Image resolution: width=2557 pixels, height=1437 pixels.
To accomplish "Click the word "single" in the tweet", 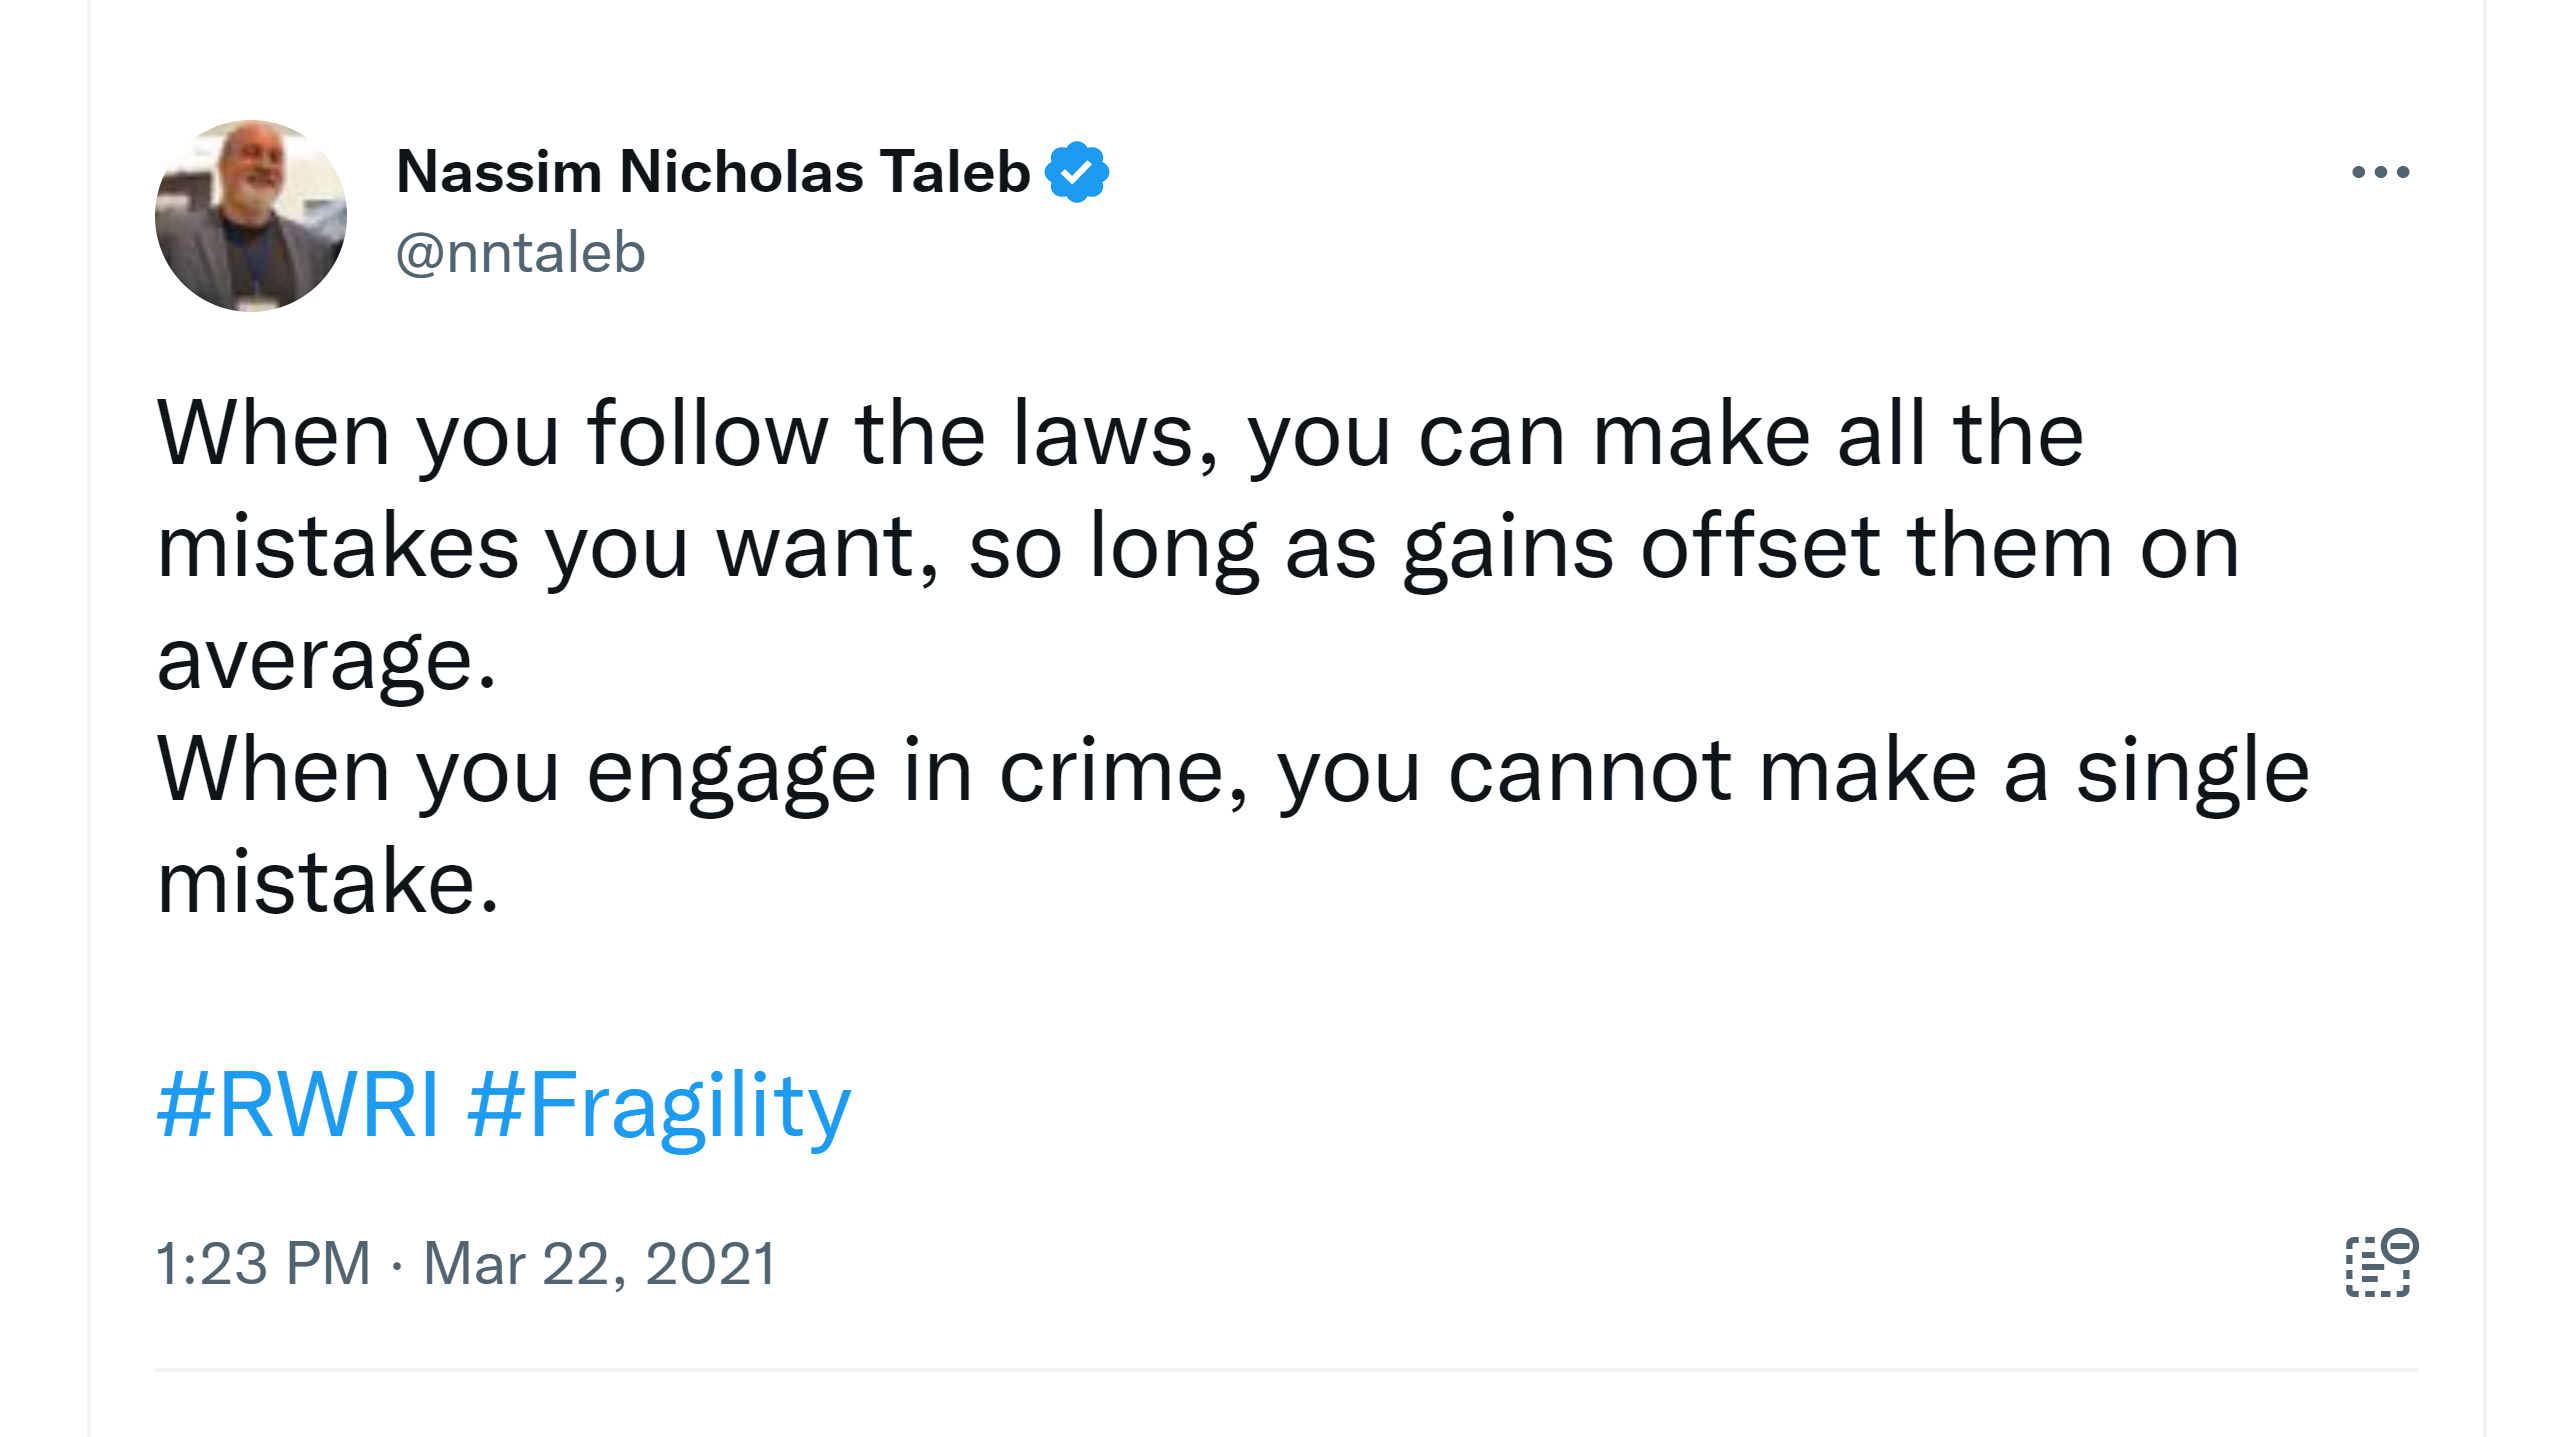I will [2192, 771].
